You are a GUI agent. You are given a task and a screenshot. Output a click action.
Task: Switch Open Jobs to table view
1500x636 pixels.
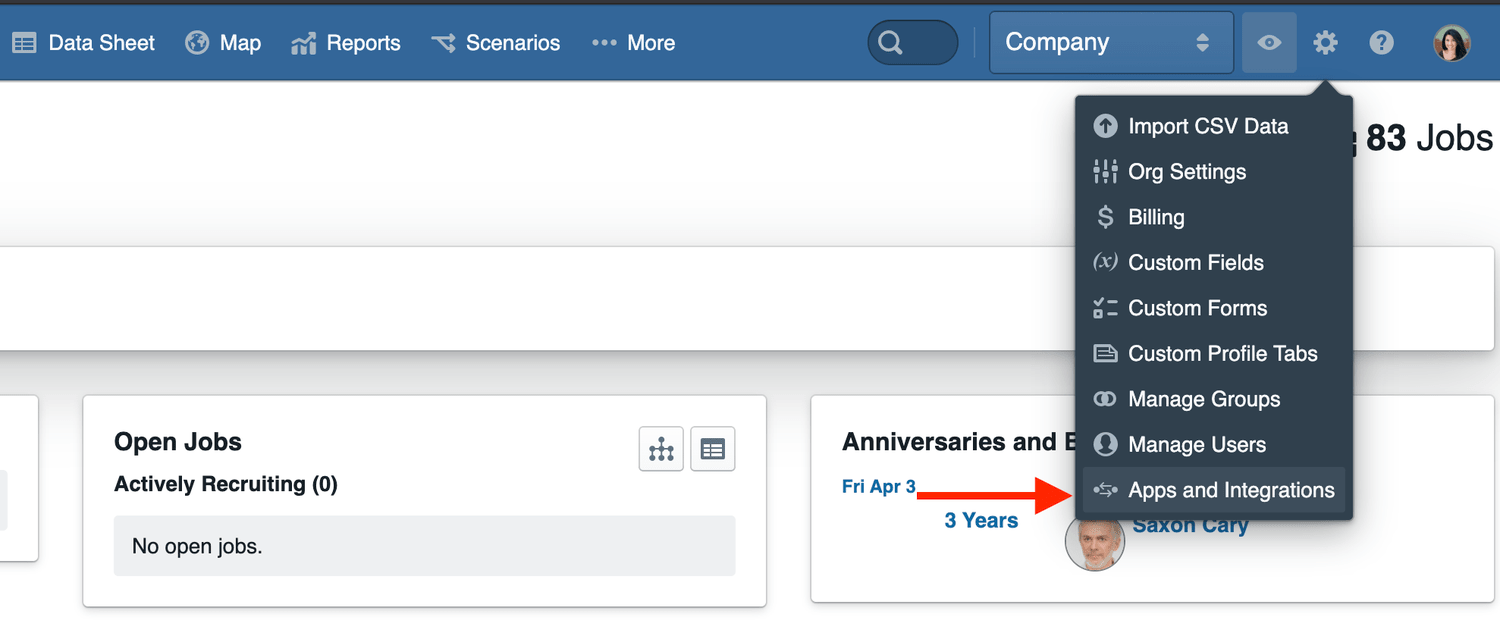point(712,448)
